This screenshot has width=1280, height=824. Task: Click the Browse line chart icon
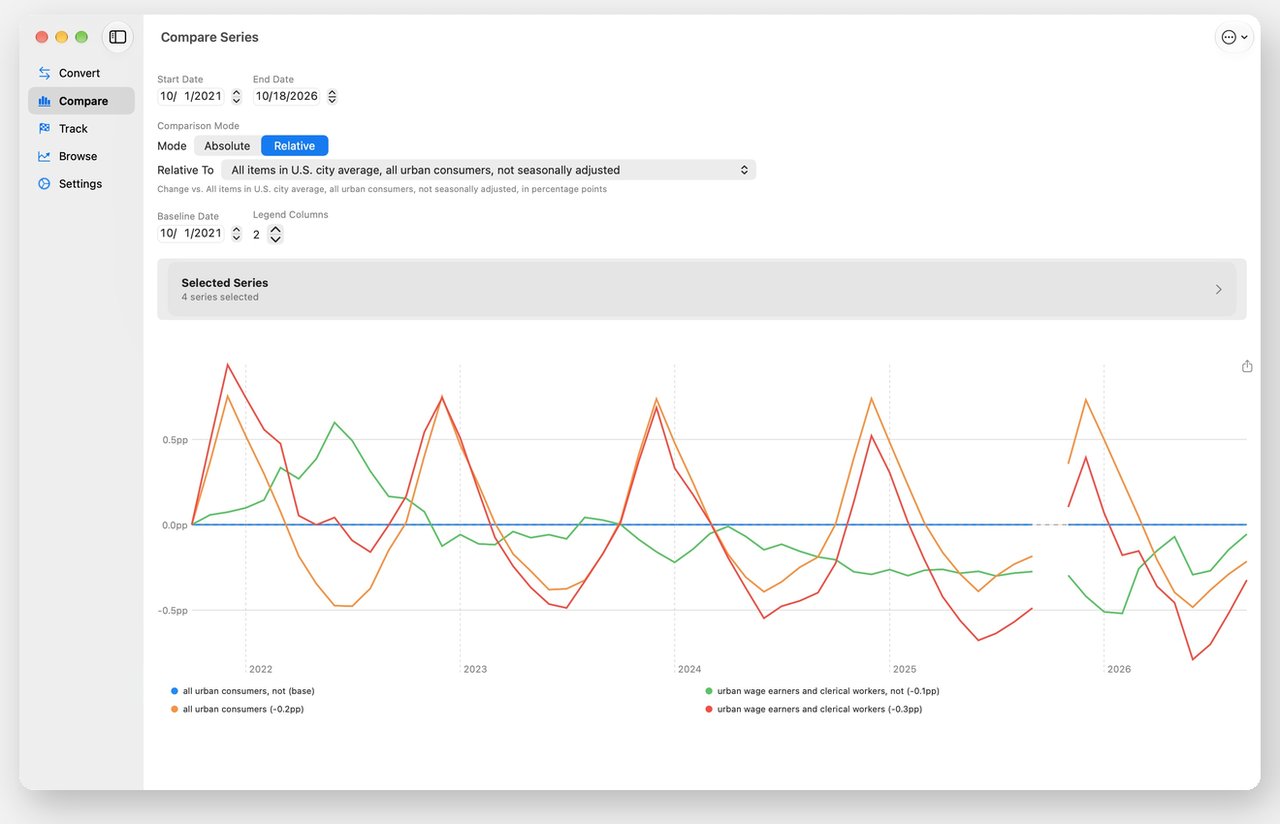[x=44, y=156]
